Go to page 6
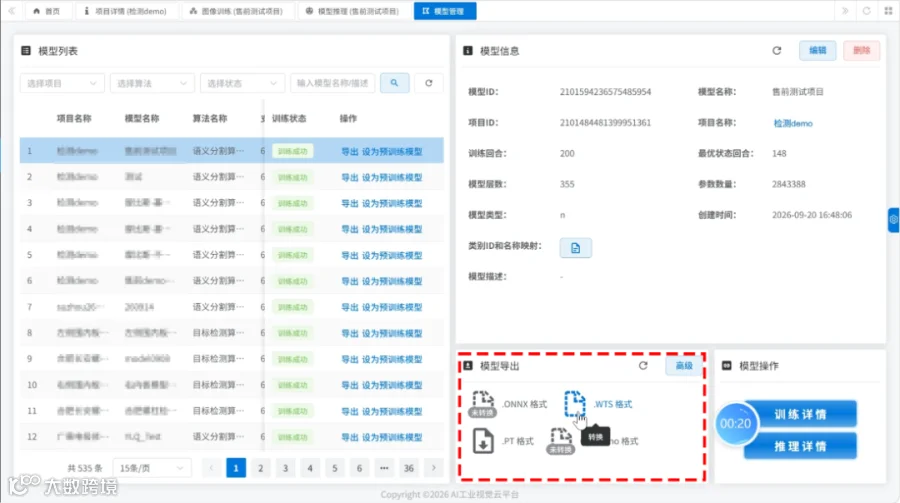This screenshot has height=503, width=900. (359, 468)
